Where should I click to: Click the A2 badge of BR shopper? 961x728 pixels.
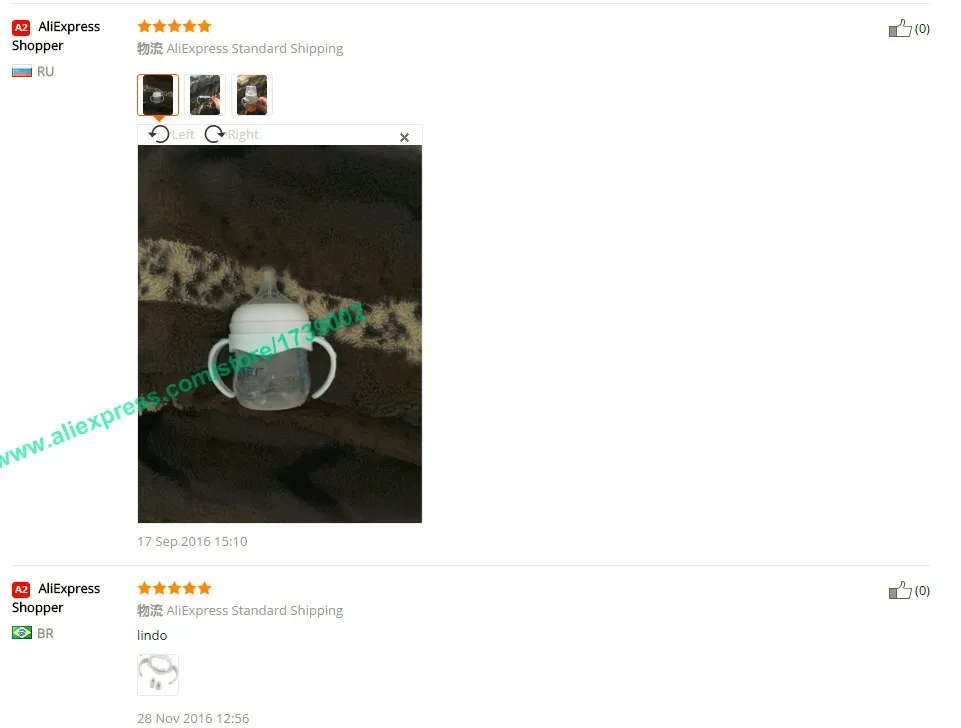point(21,590)
